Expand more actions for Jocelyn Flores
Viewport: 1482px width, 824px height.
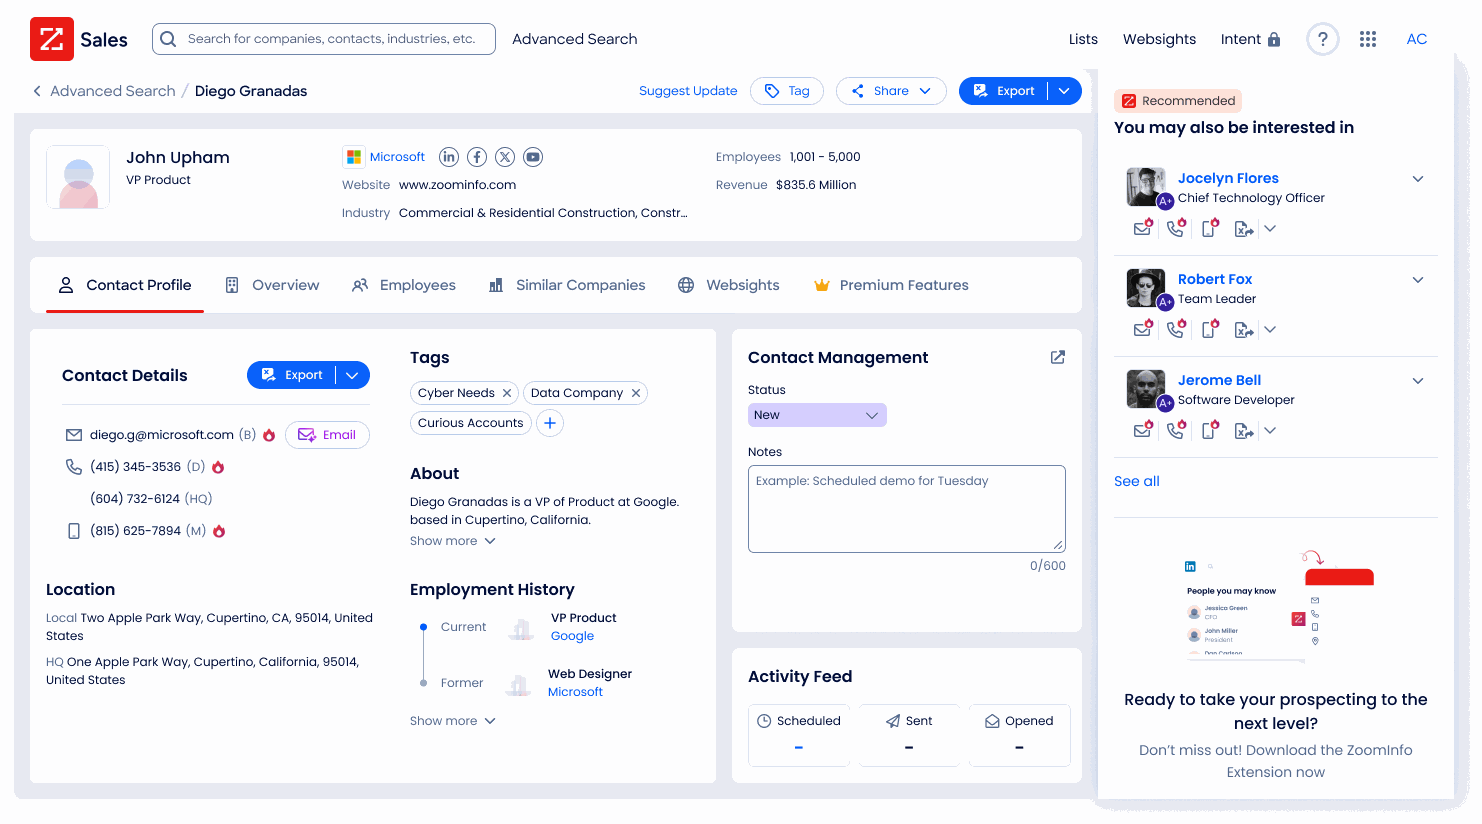tap(1270, 229)
